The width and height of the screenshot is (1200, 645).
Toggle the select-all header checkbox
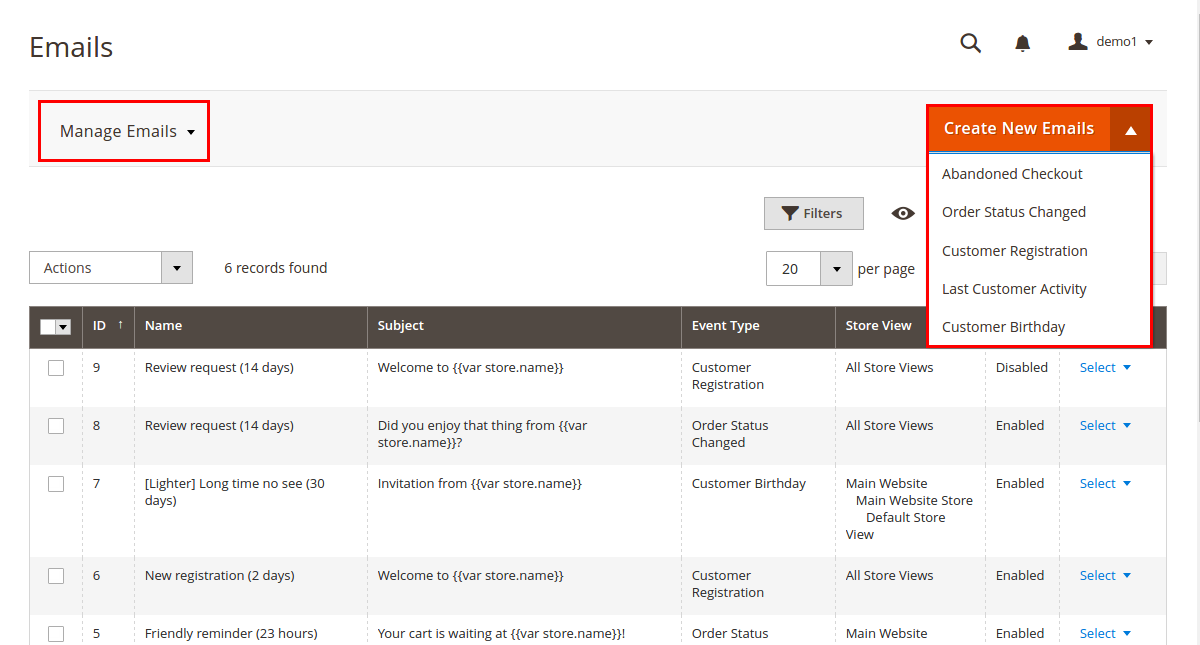(47, 326)
